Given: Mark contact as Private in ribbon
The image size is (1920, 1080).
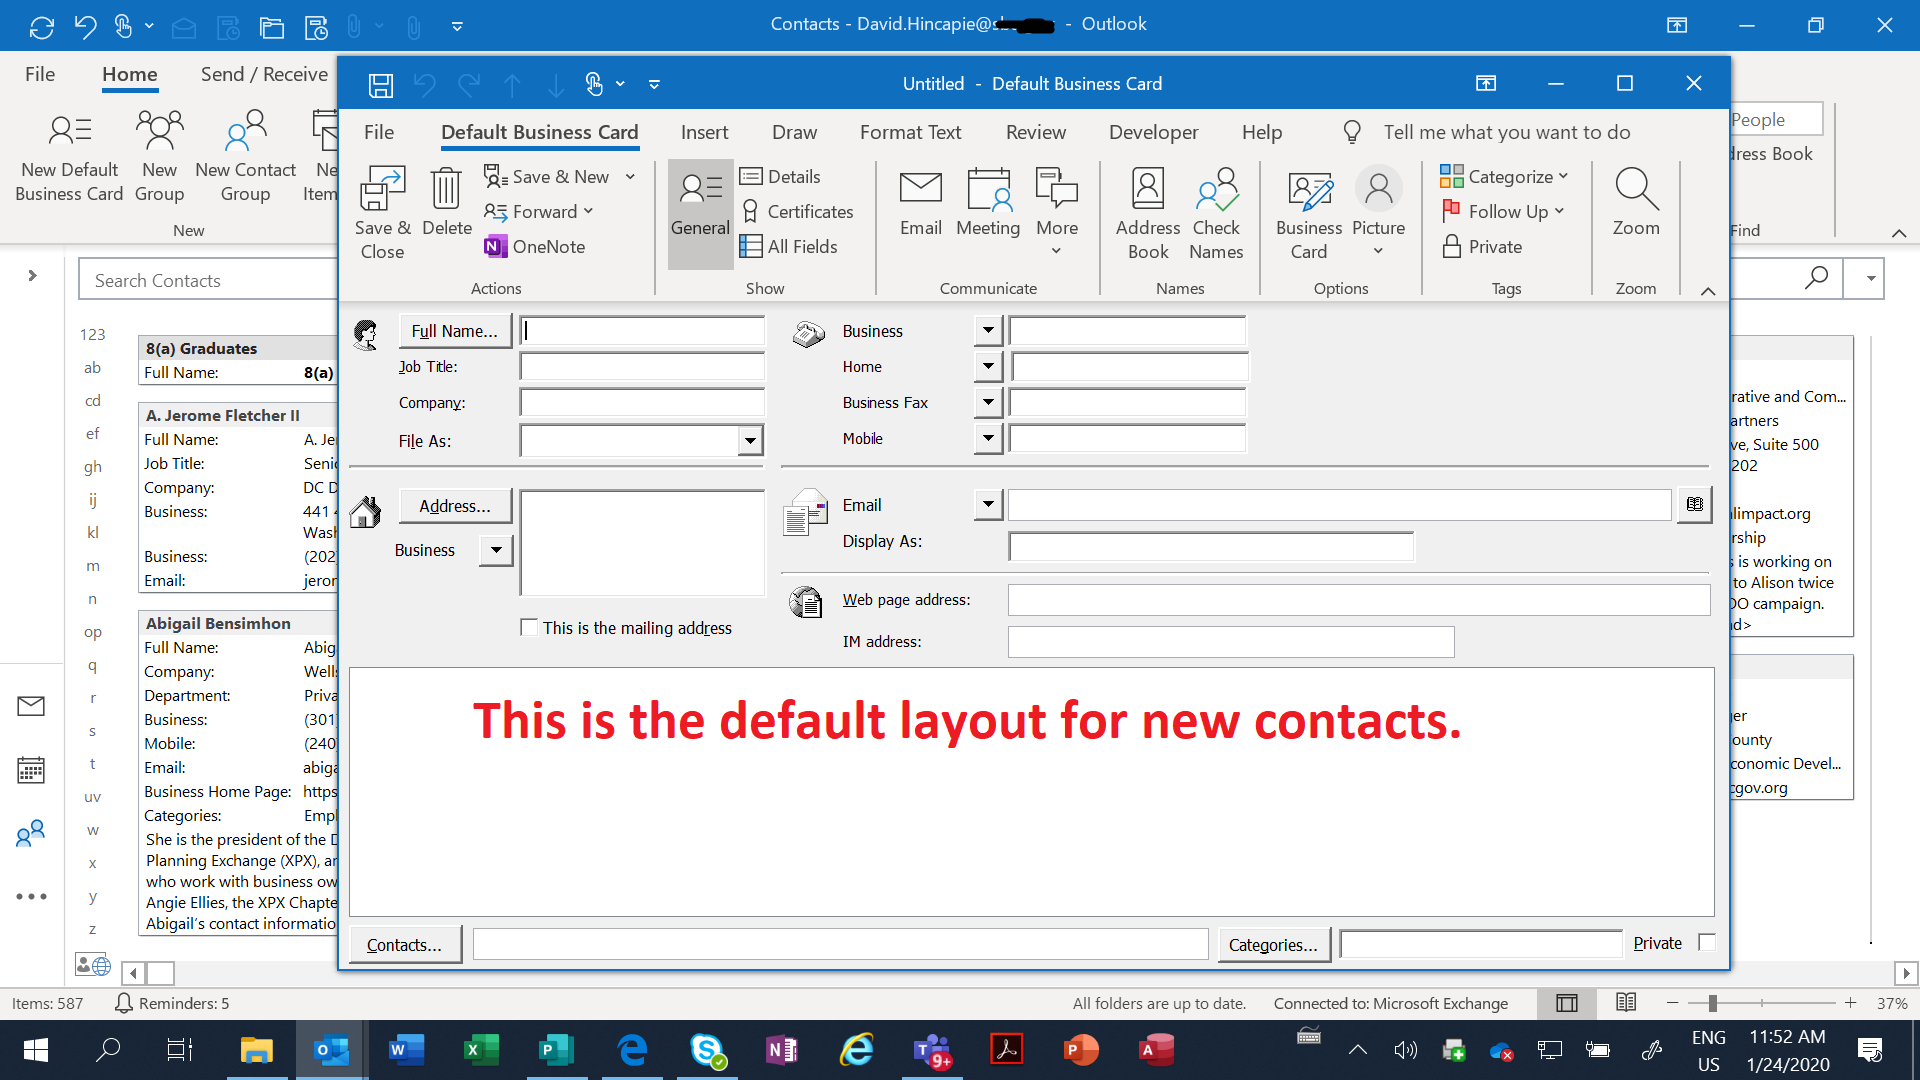Looking at the screenshot, I should pos(1482,247).
